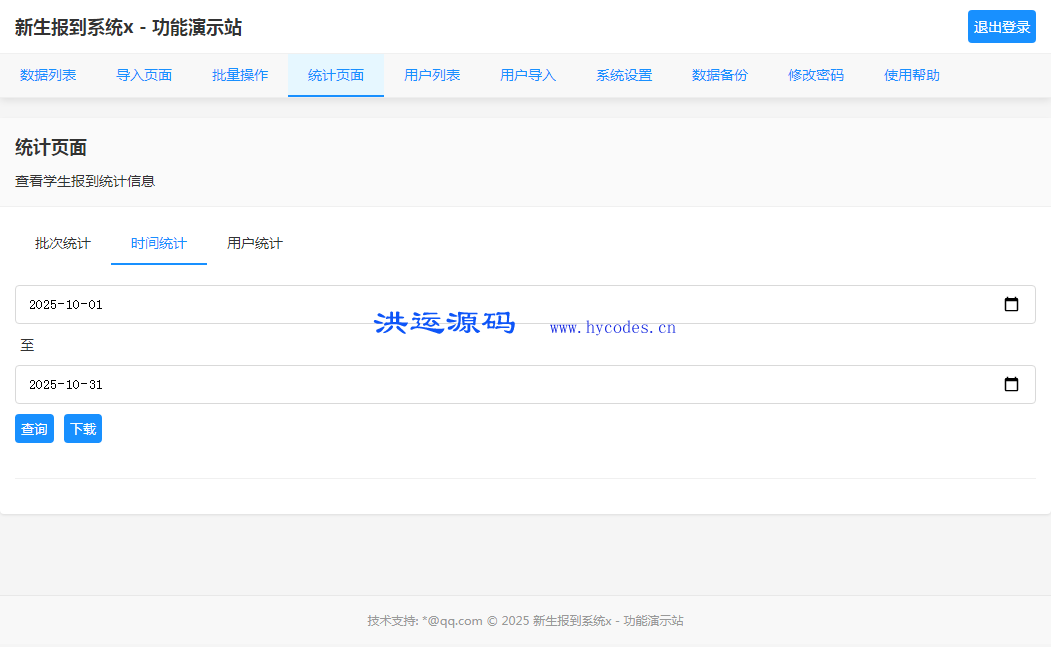Click the 查询 query button
The height and width of the screenshot is (647, 1051).
[x=34, y=428]
